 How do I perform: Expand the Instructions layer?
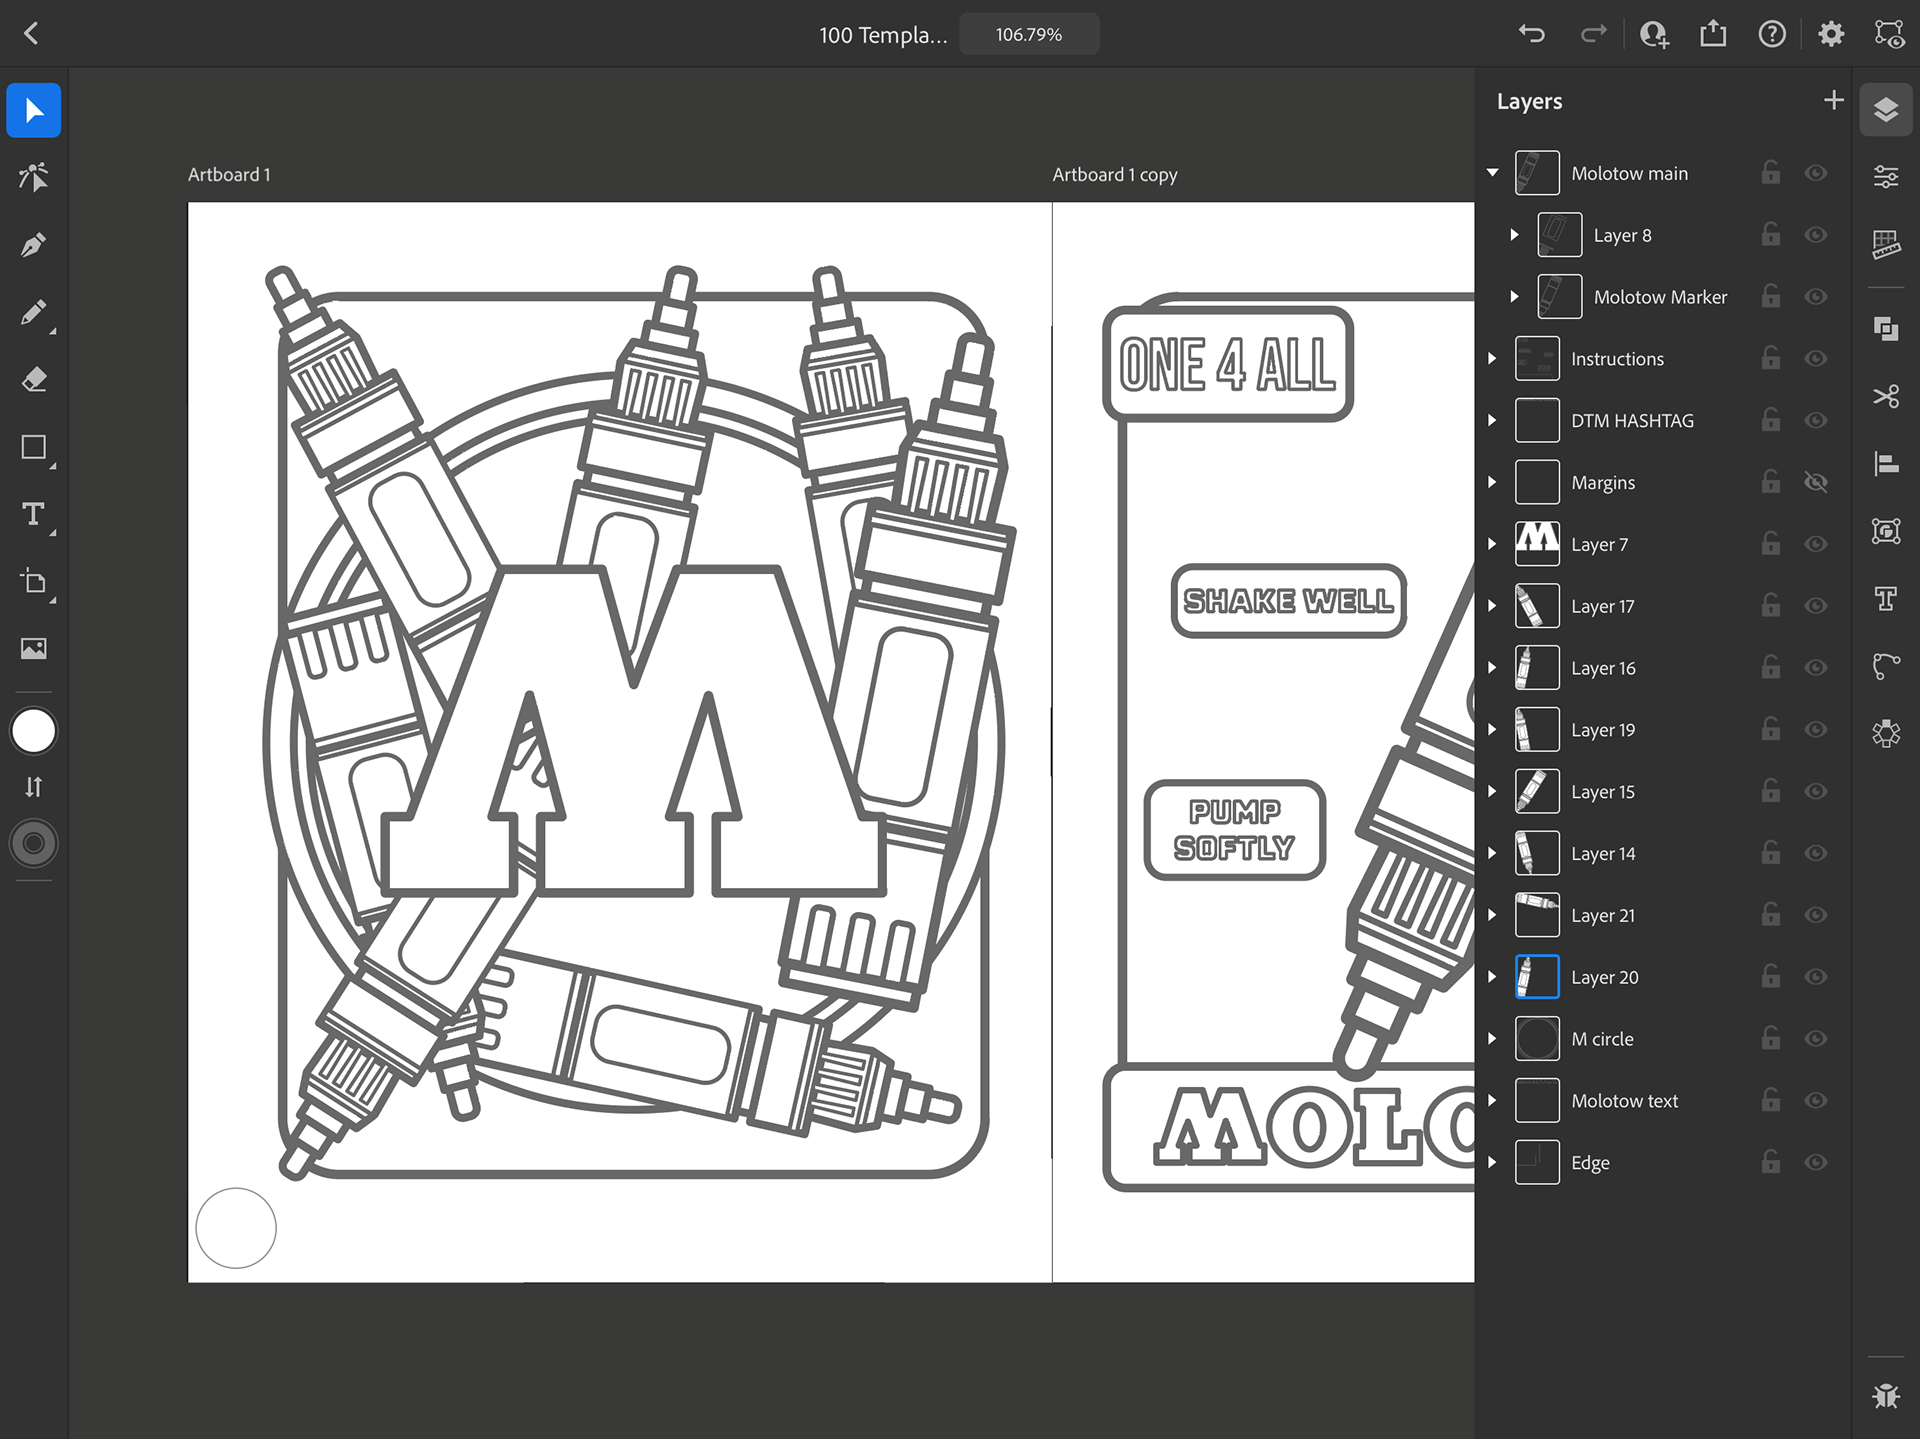click(1492, 359)
